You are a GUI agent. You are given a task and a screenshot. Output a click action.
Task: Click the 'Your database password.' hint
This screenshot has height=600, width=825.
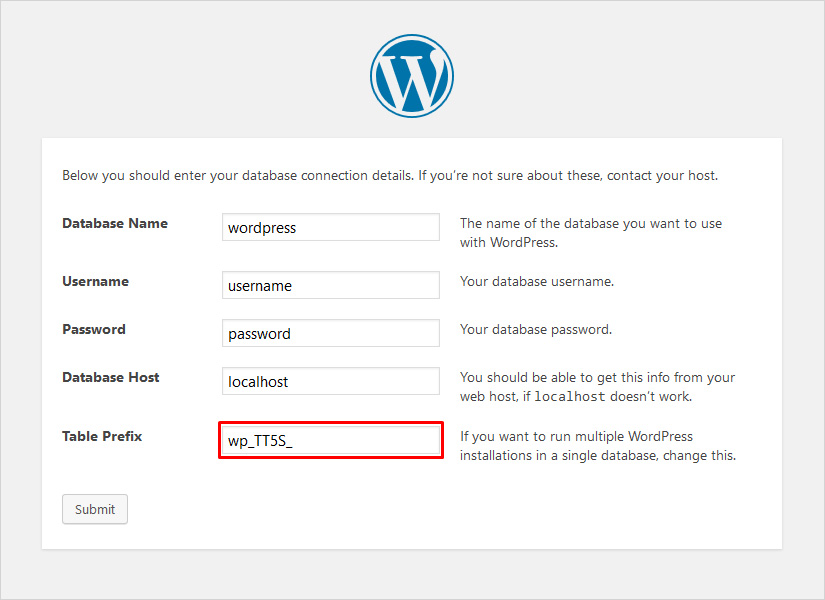click(535, 329)
